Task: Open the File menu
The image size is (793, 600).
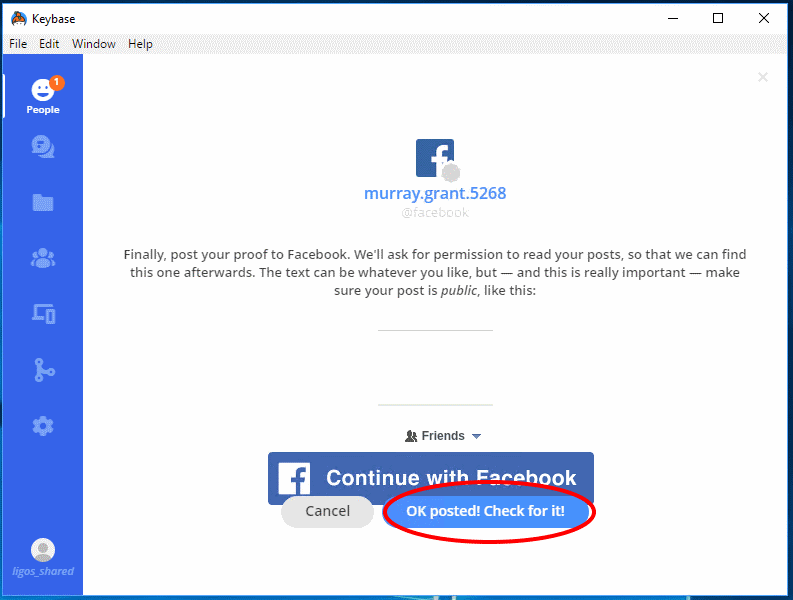Action: tap(18, 44)
